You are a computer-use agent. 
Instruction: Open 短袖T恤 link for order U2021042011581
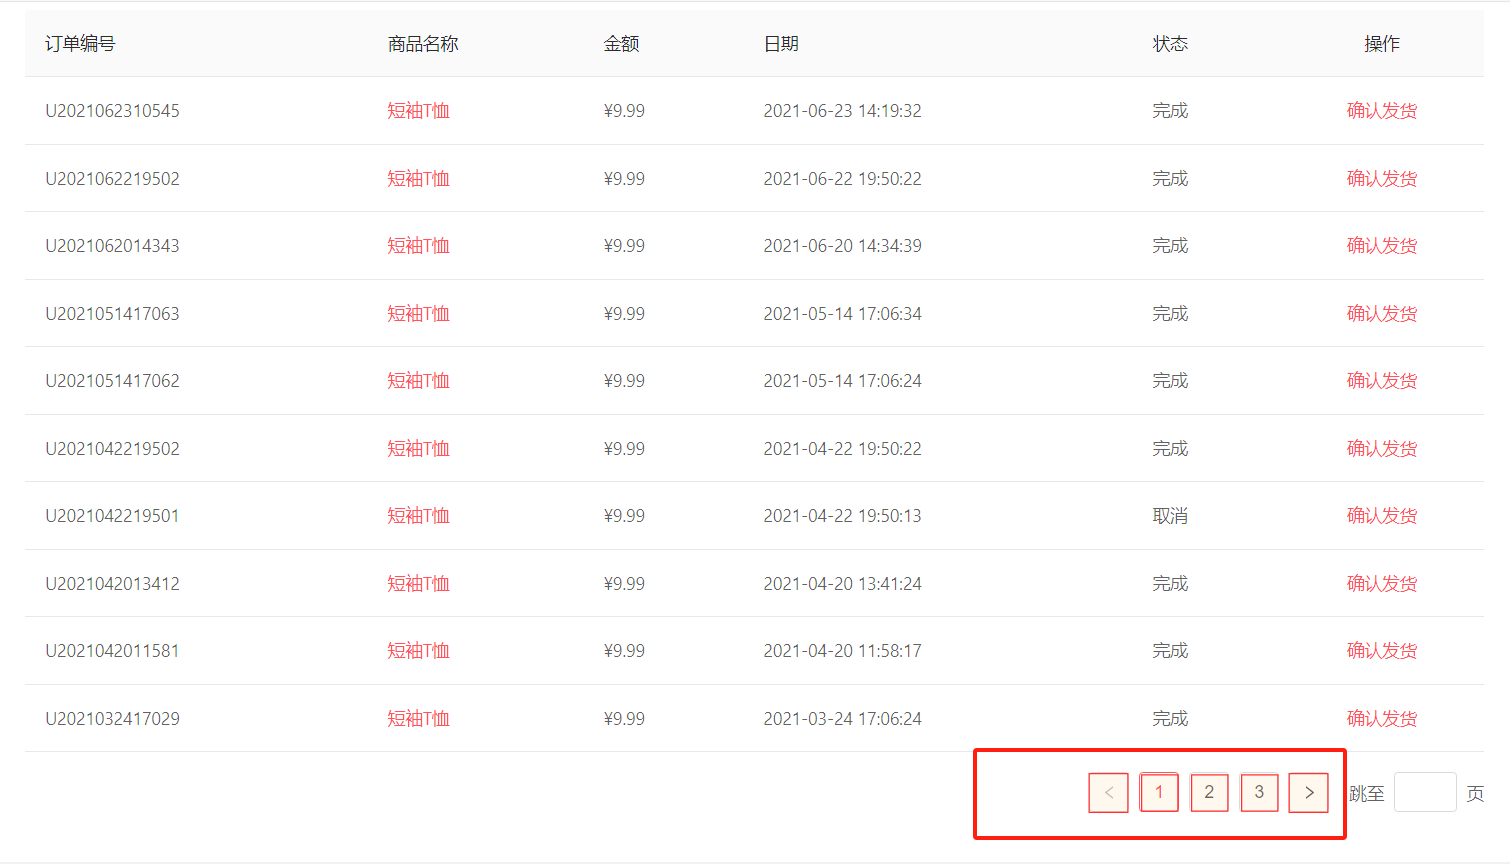point(418,651)
